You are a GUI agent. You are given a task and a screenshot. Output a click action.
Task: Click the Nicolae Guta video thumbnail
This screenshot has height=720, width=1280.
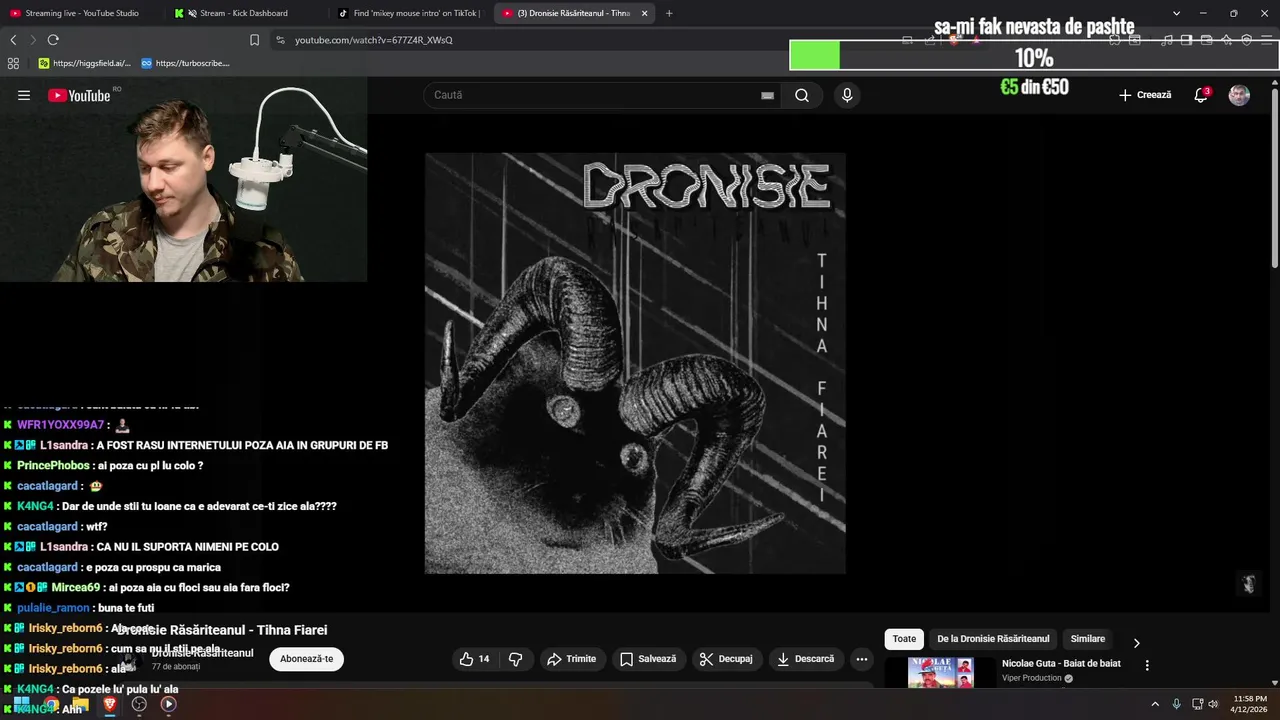[941, 672]
